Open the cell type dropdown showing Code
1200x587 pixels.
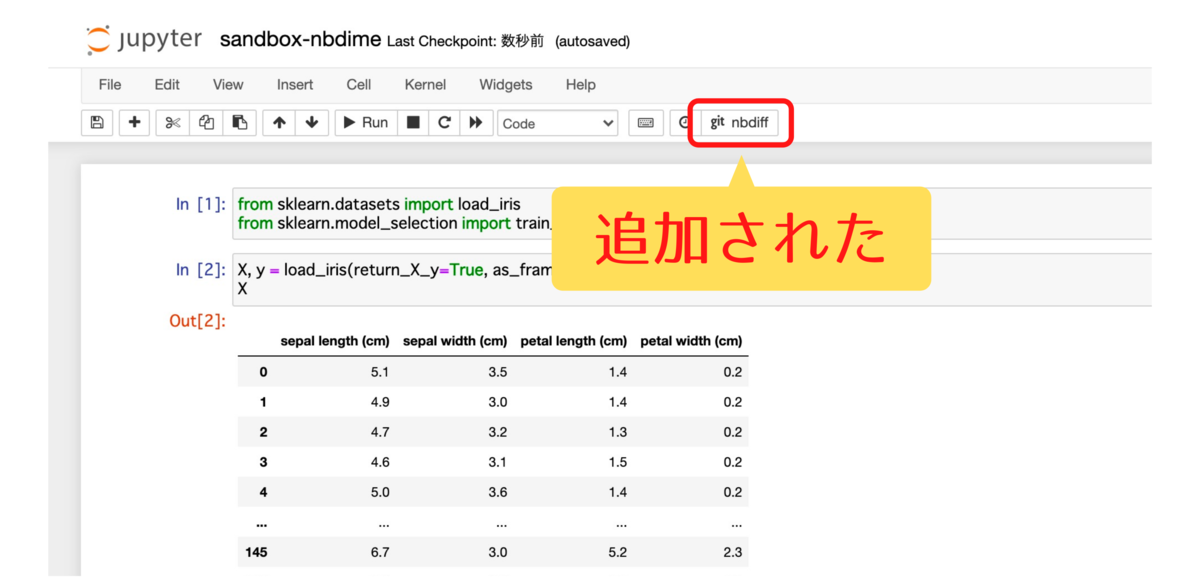point(557,122)
